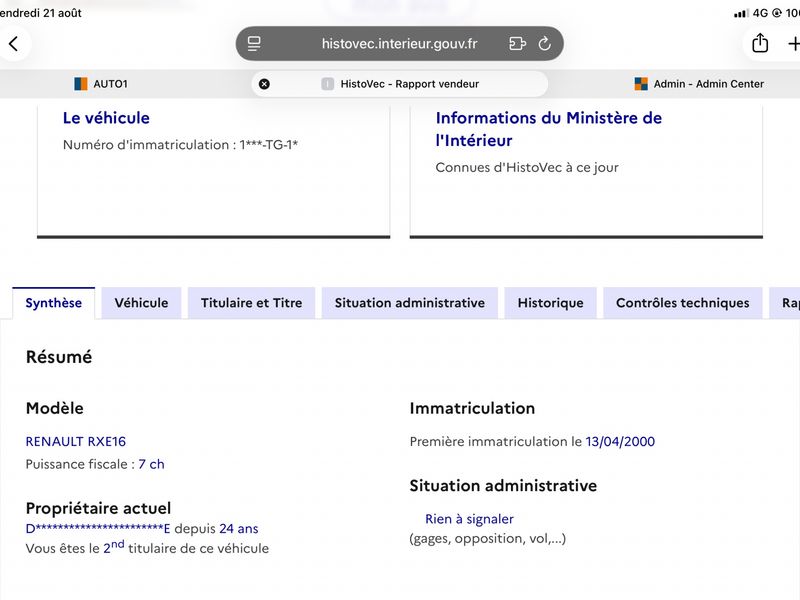Open the Synthèse tab
This screenshot has width=800, height=600.
[x=54, y=303]
